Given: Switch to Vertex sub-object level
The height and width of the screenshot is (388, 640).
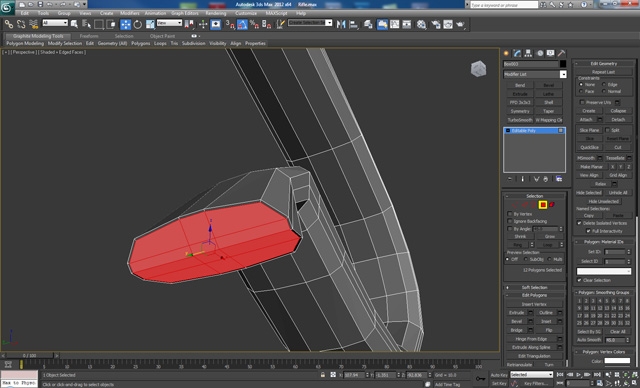Looking at the screenshot, I should [x=516, y=205].
